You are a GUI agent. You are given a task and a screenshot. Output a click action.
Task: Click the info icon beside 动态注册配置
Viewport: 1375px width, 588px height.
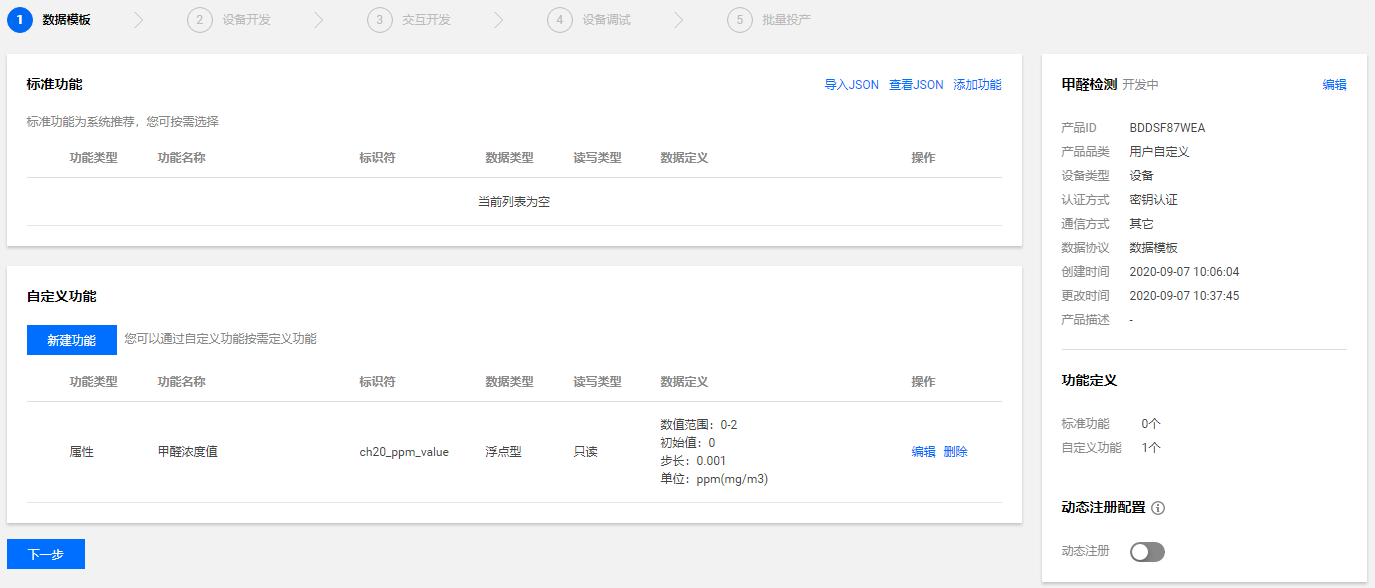[x=1158, y=508]
